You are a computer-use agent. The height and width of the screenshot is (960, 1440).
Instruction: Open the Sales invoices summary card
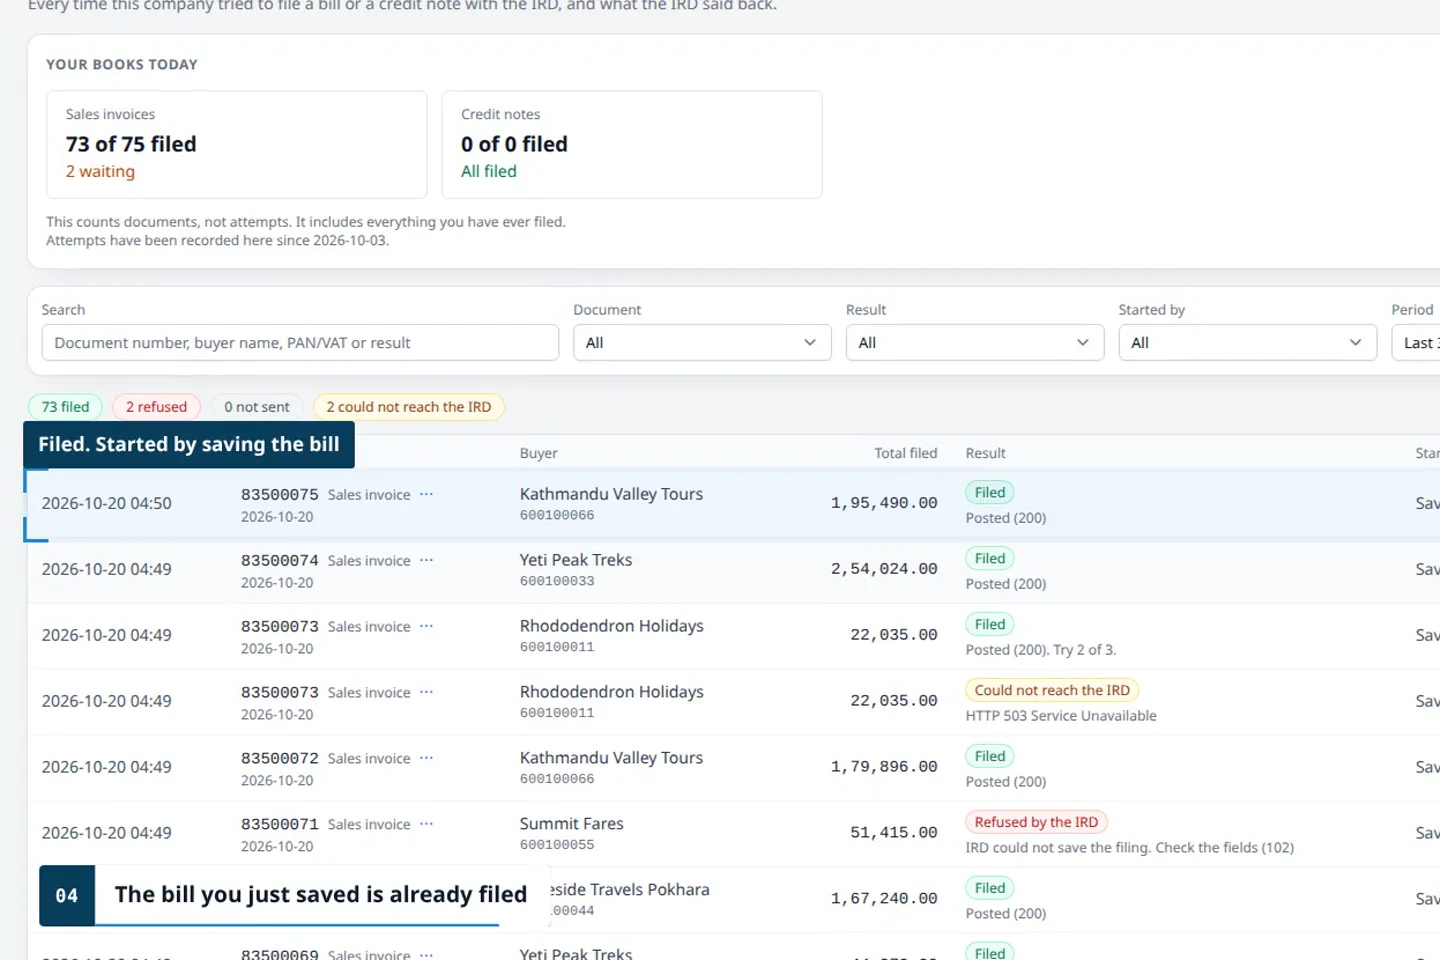[x=237, y=145]
